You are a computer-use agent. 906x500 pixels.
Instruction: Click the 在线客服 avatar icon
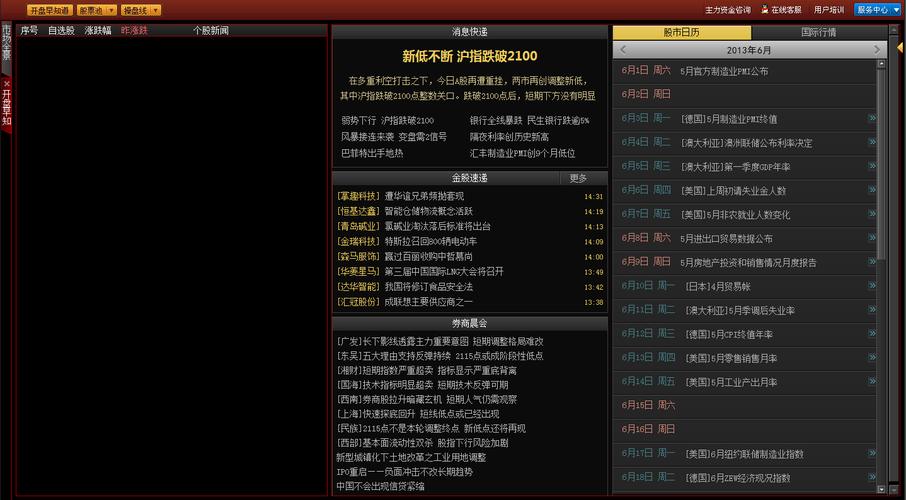click(765, 9)
